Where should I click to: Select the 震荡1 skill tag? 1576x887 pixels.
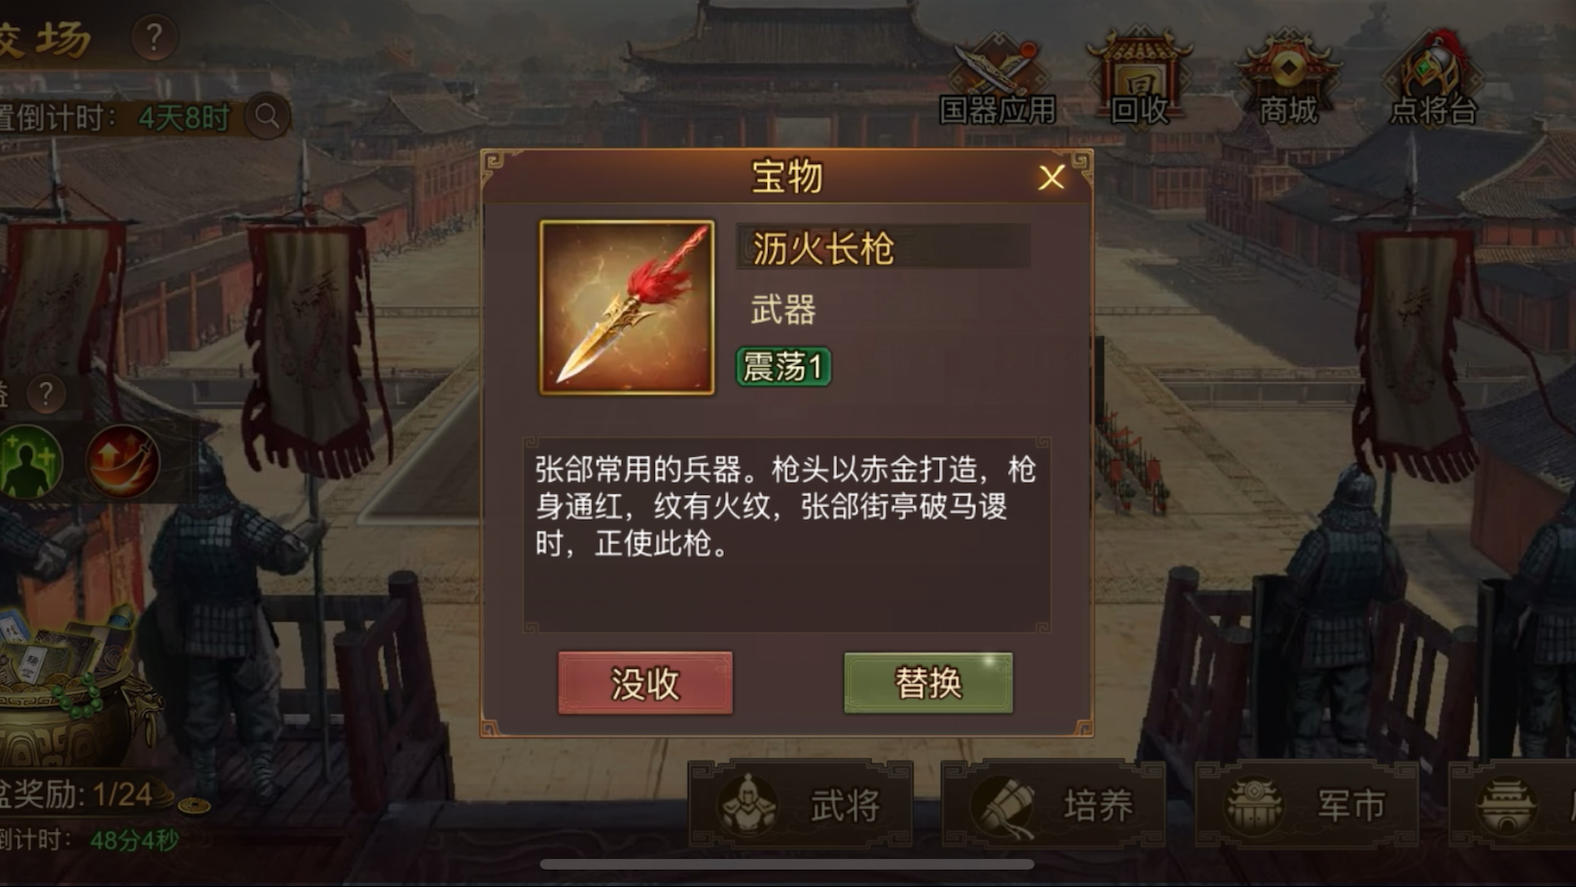click(x=783, y=367)
